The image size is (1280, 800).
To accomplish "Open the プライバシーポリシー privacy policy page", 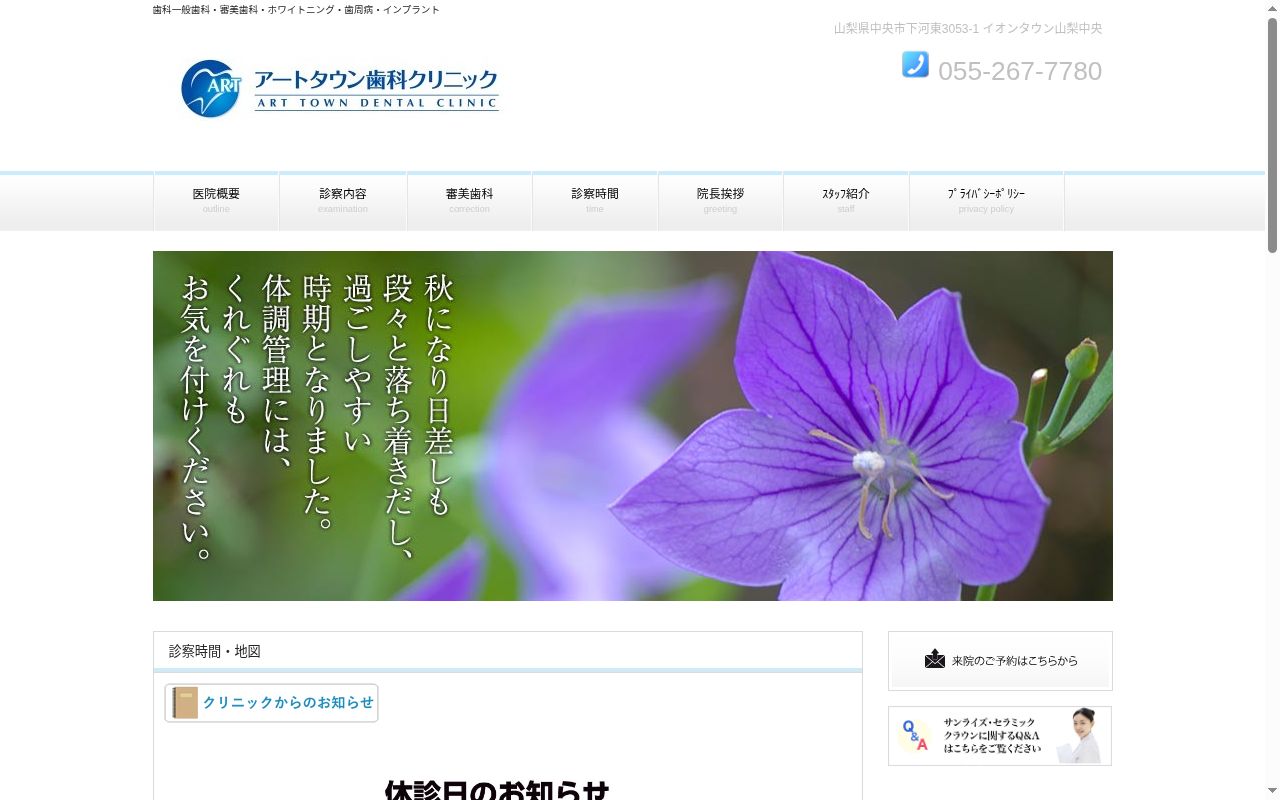I will pos(986,201).
